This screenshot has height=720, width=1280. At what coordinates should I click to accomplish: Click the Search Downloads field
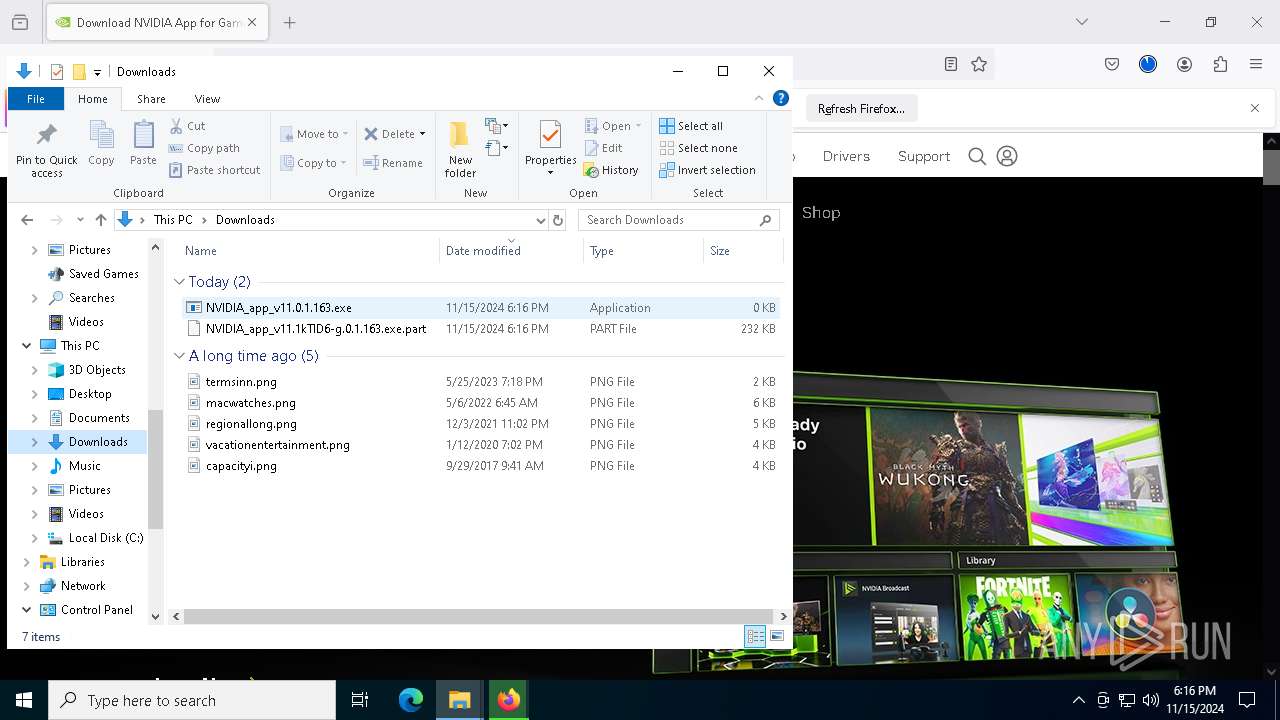point(681,220)
